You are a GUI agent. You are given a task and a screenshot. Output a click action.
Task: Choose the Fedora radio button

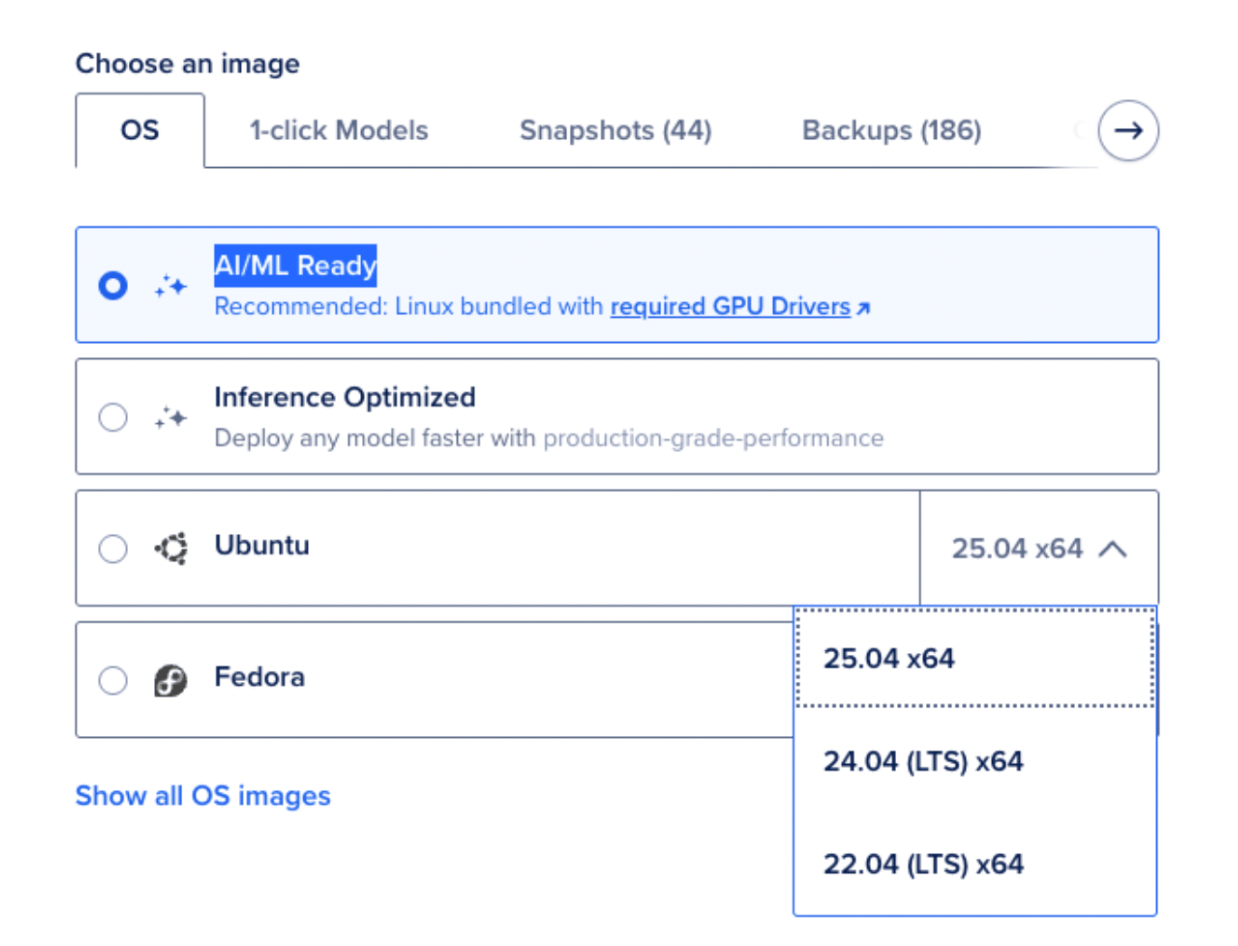click(113, 681)
